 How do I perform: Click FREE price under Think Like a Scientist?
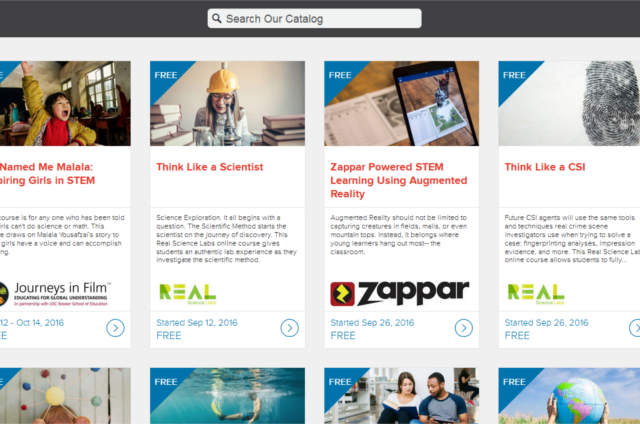pyautogui.click(x=169, y=336)
